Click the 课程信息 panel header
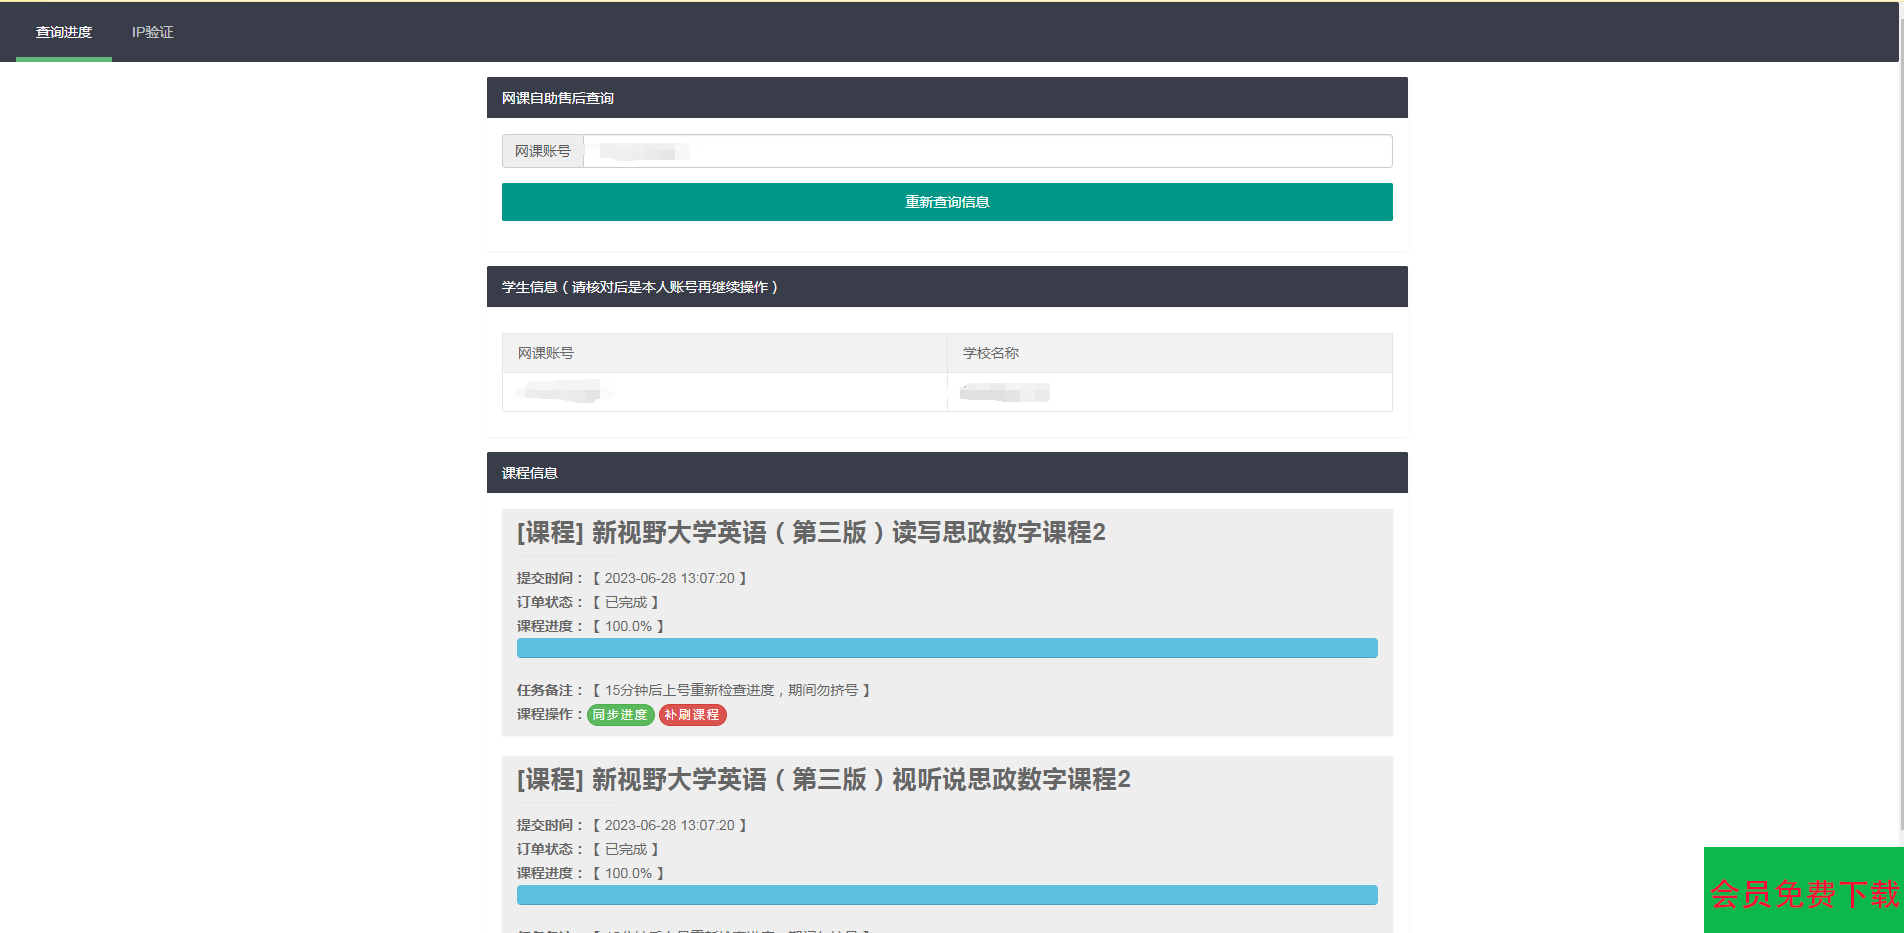 [x=946, y=473]
